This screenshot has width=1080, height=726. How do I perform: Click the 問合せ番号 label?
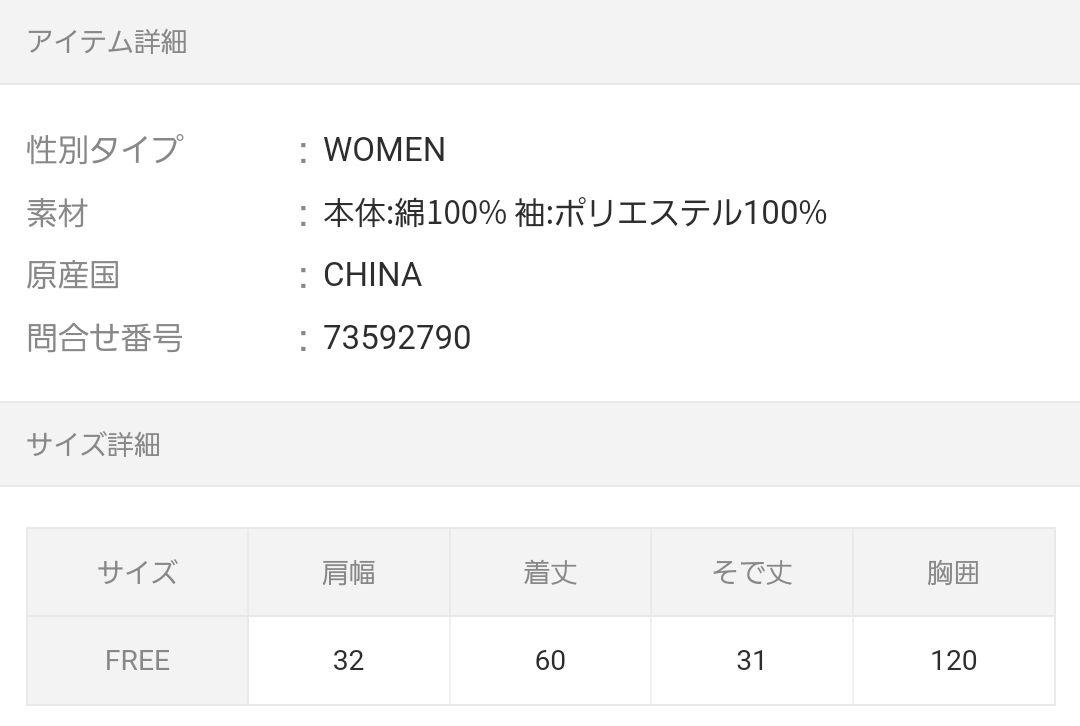pos(105,338)
